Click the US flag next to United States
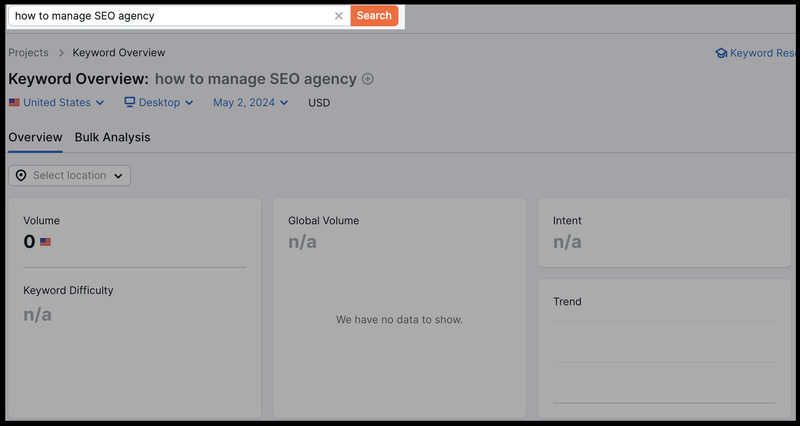 click(14, 103)
